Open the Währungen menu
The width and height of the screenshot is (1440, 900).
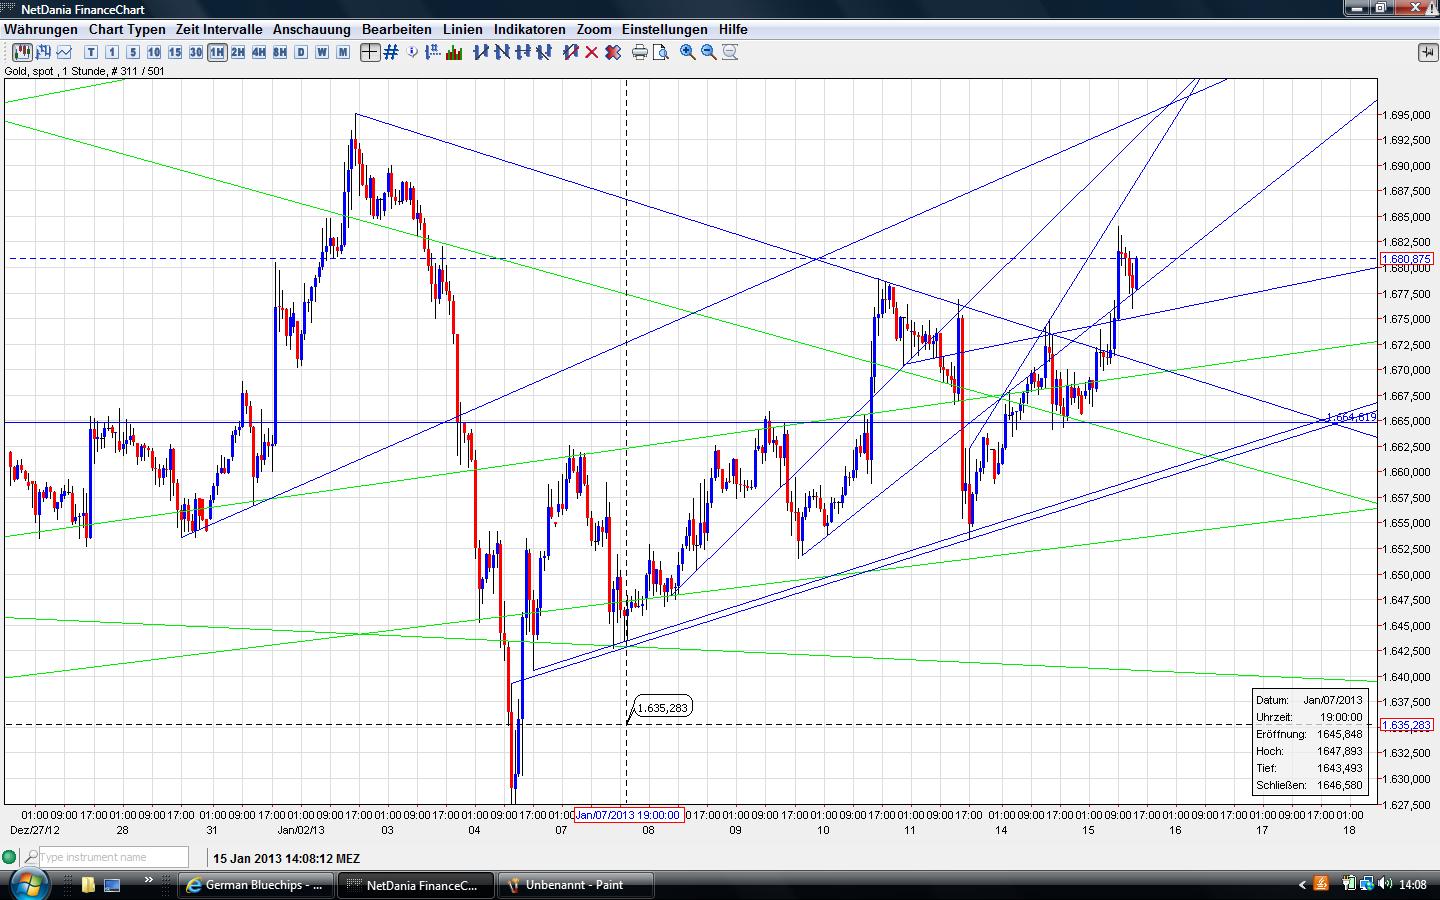pos(40,29)
